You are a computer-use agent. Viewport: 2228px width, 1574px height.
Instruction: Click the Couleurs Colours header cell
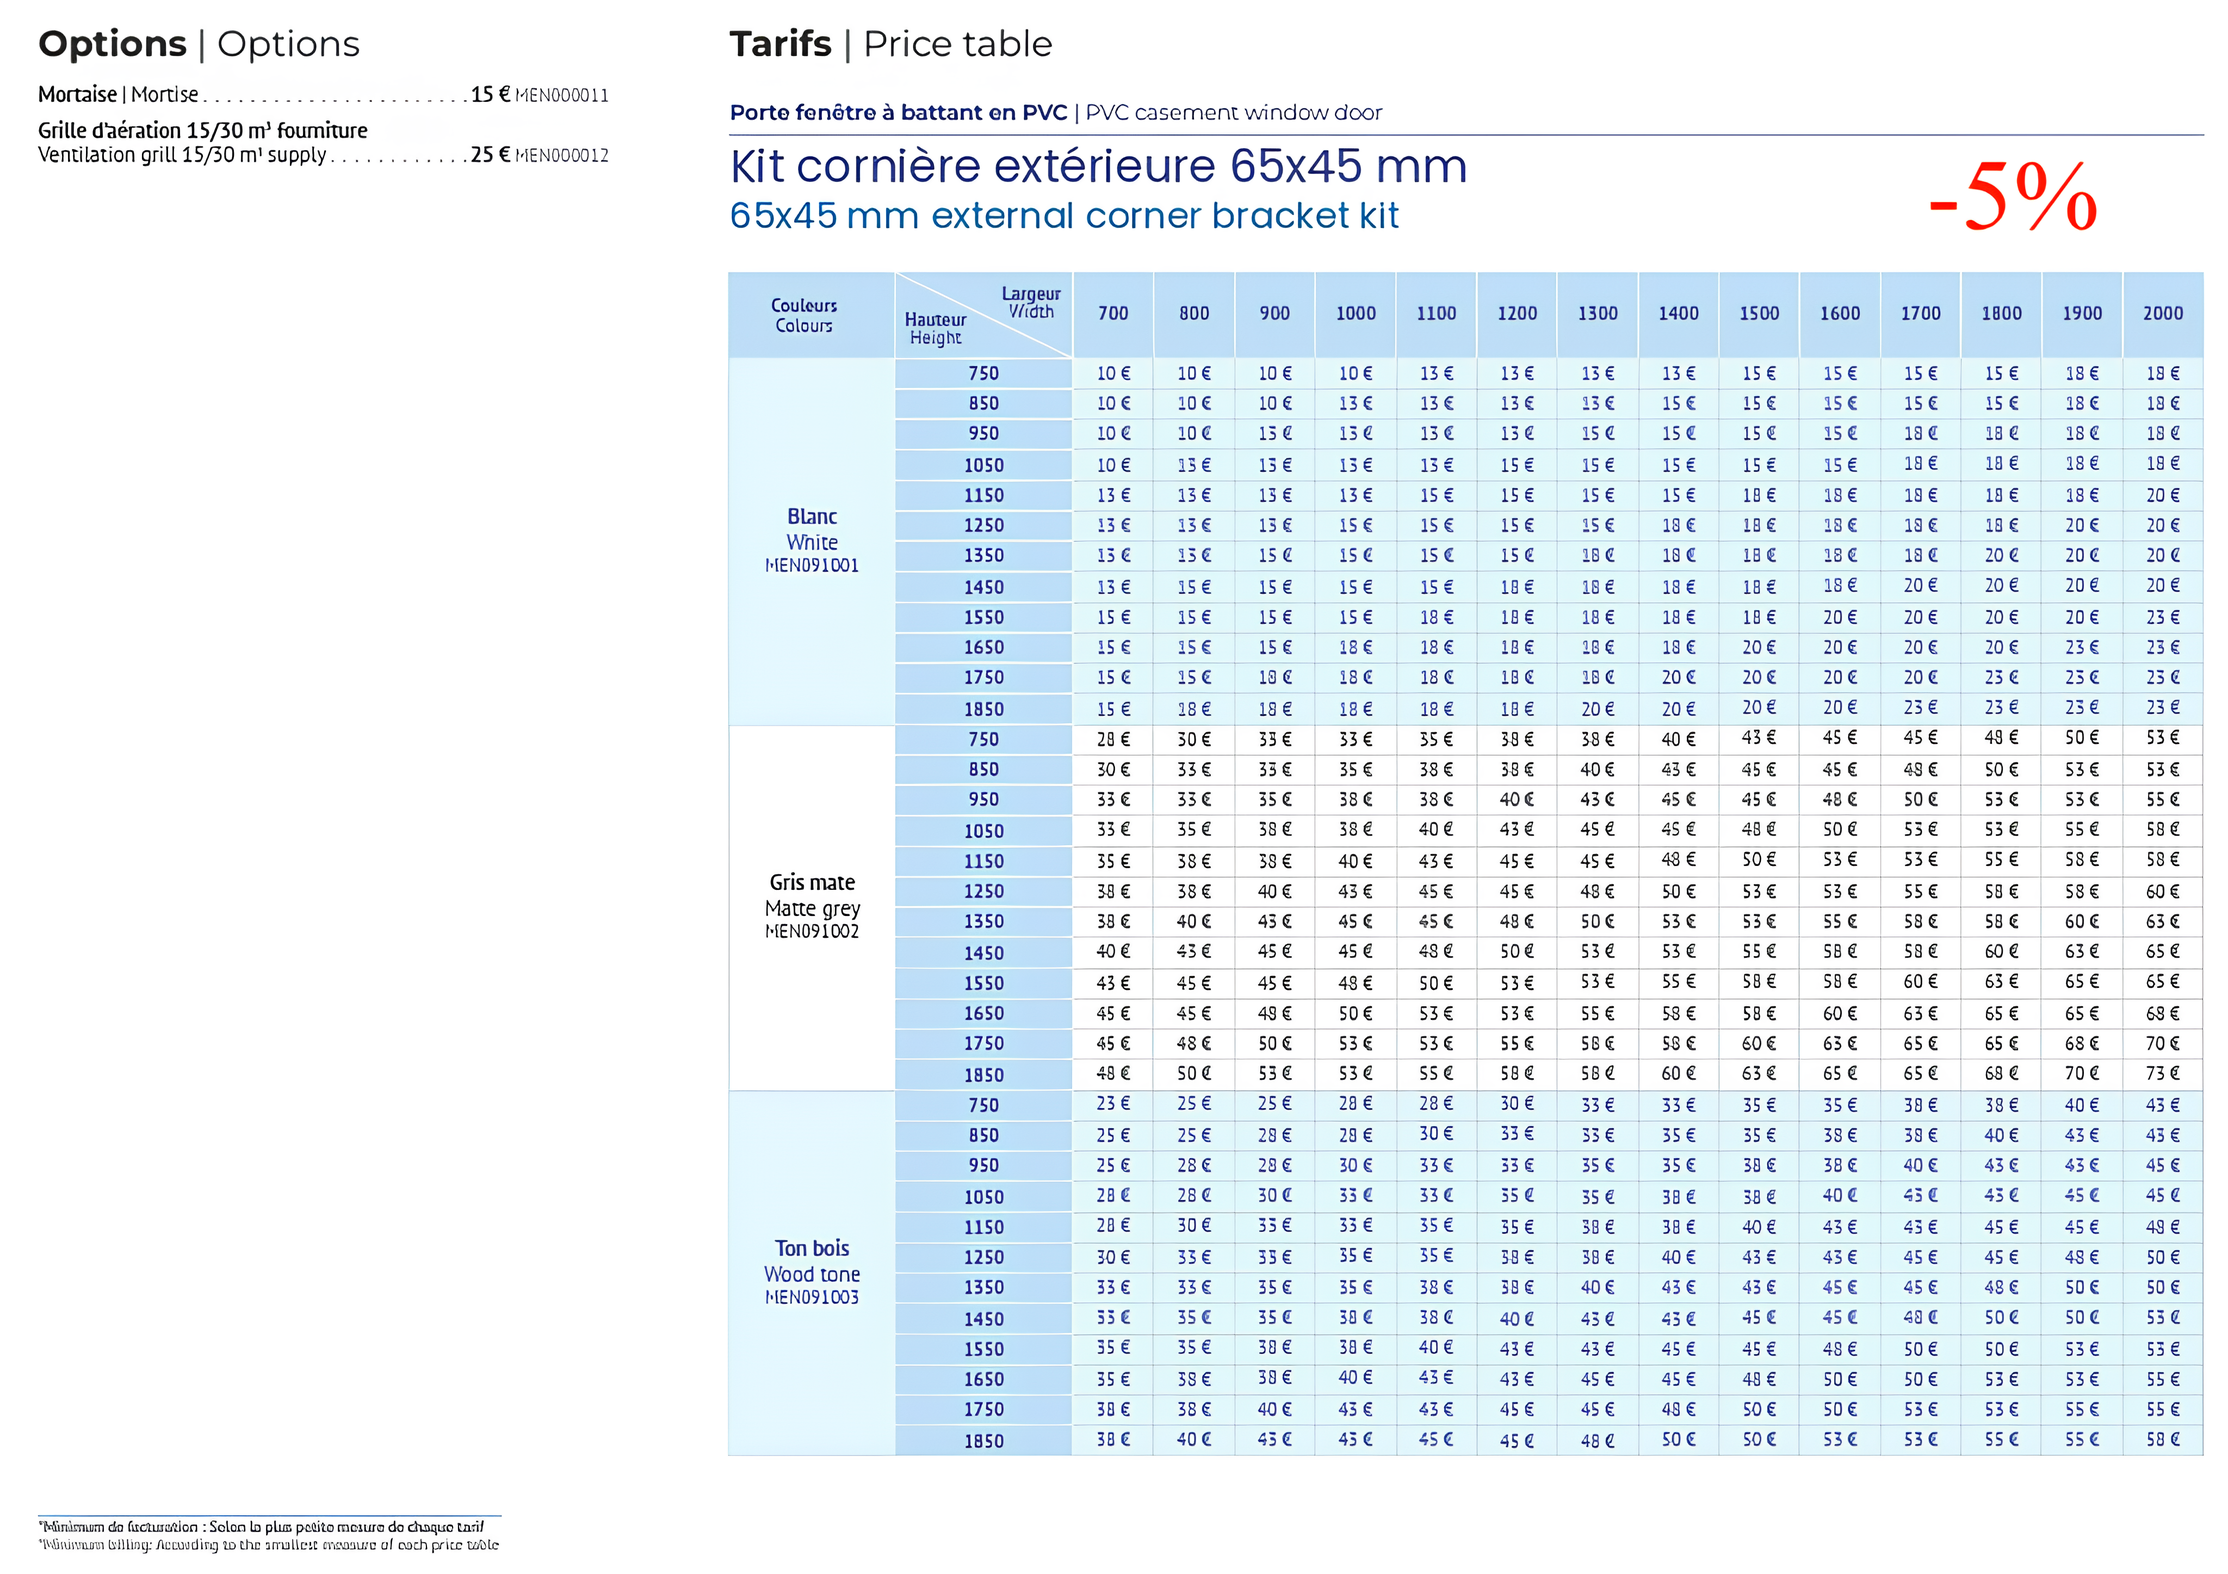click(x=803, y=316)
